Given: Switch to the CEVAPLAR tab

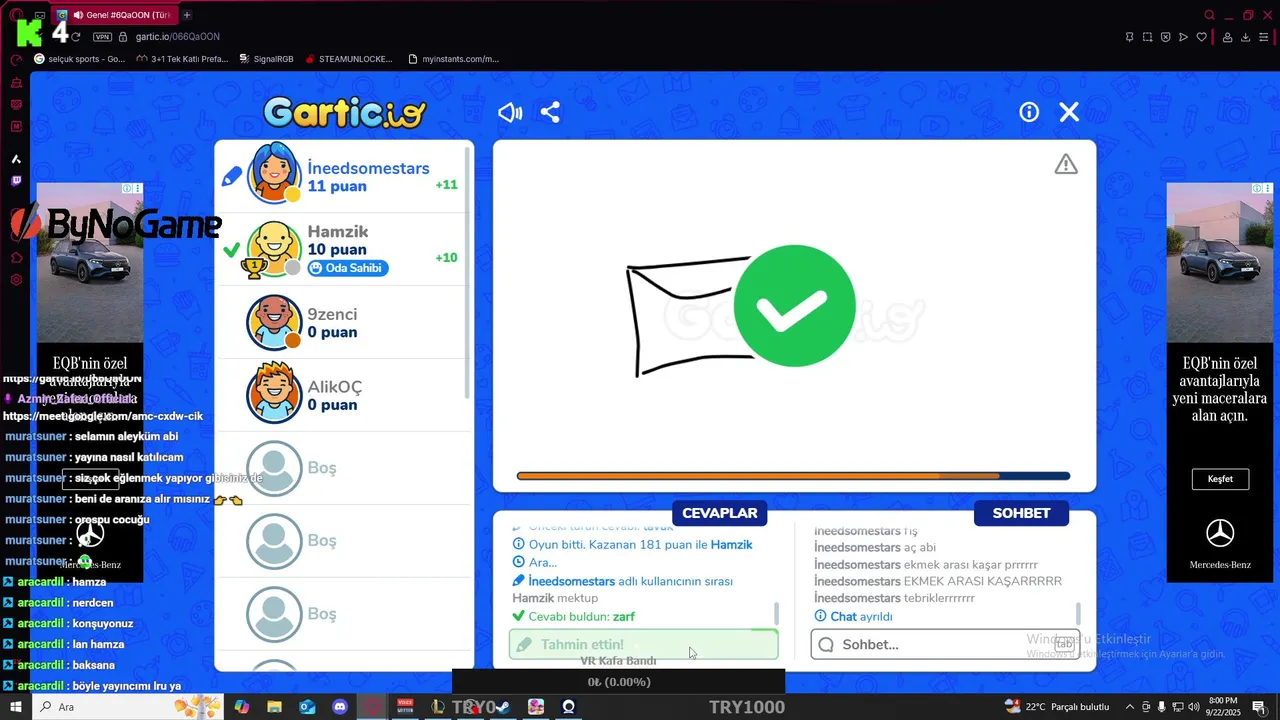Looking at the screenshot, I should tap(720, 513).
